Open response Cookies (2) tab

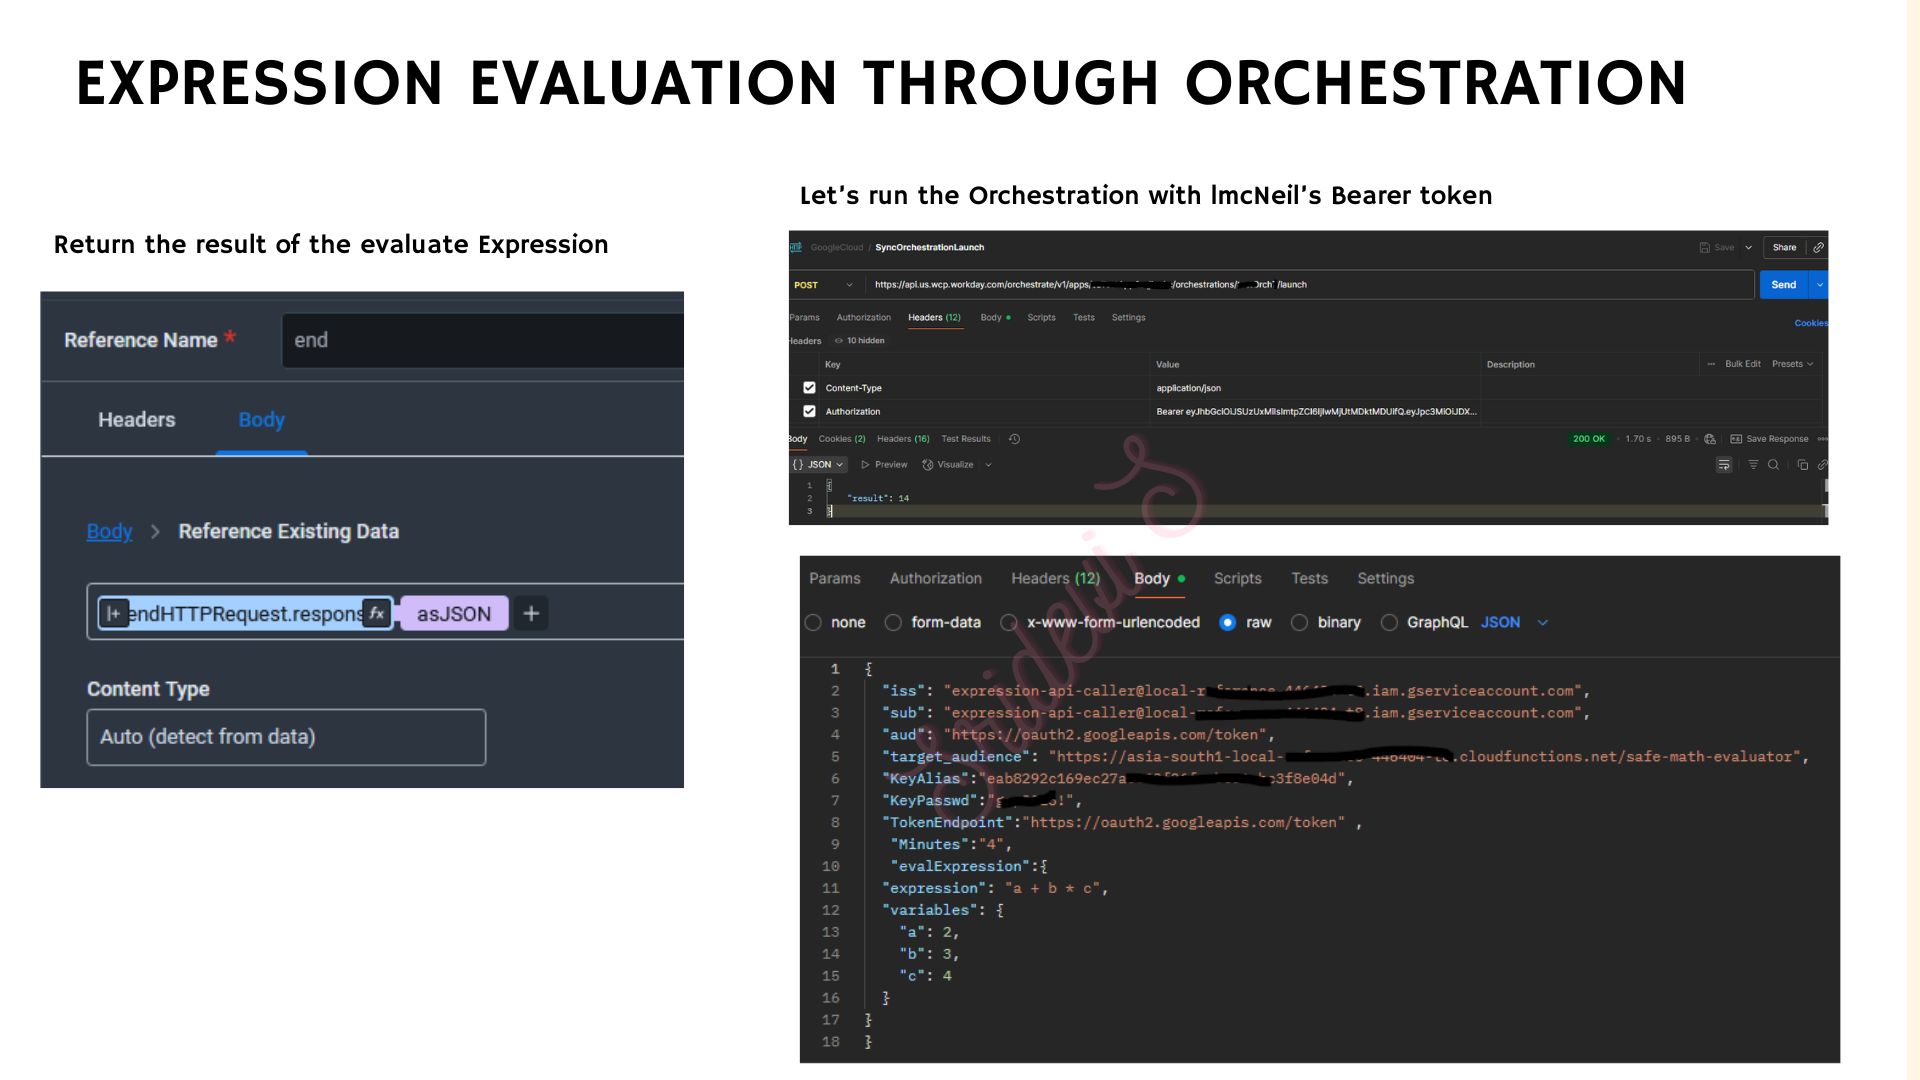coord(842,439)
